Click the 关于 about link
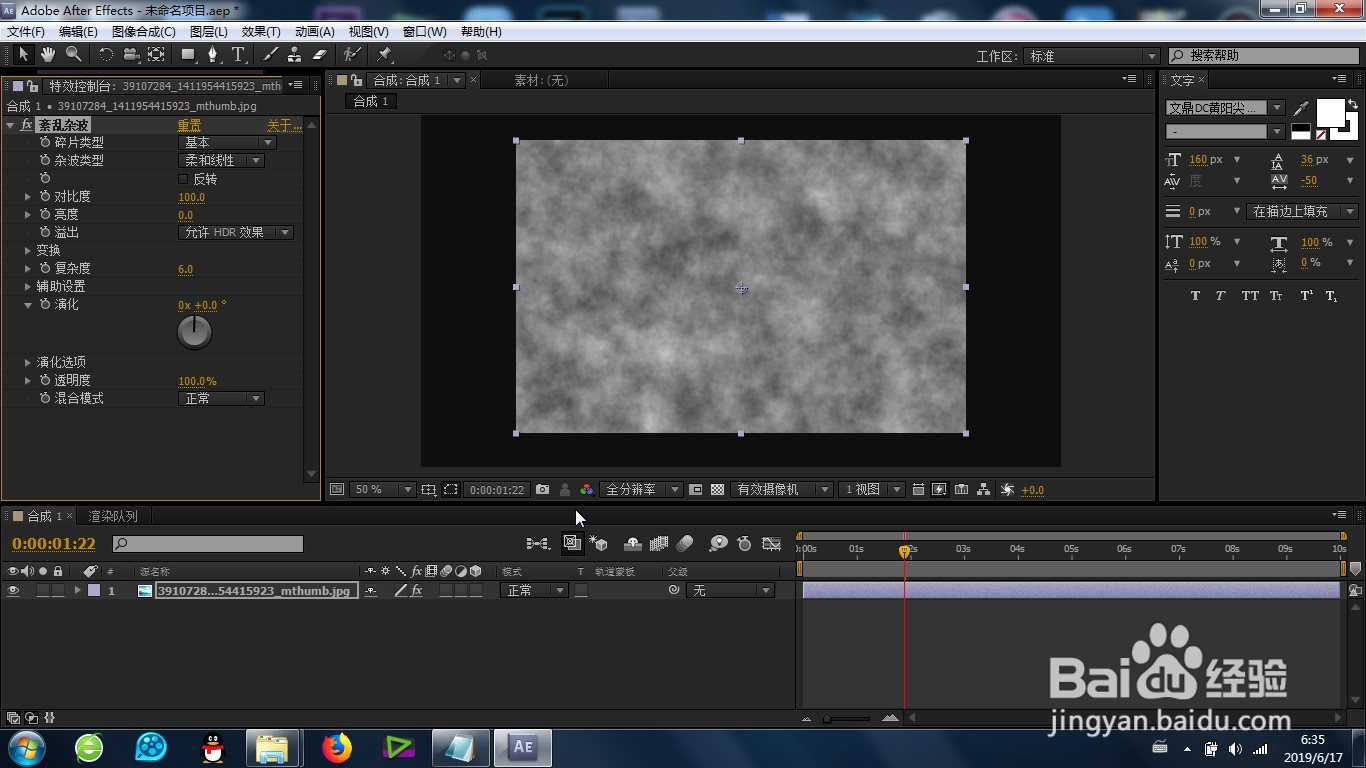Viewport: 1366px width, 768px height. [283, 125]
